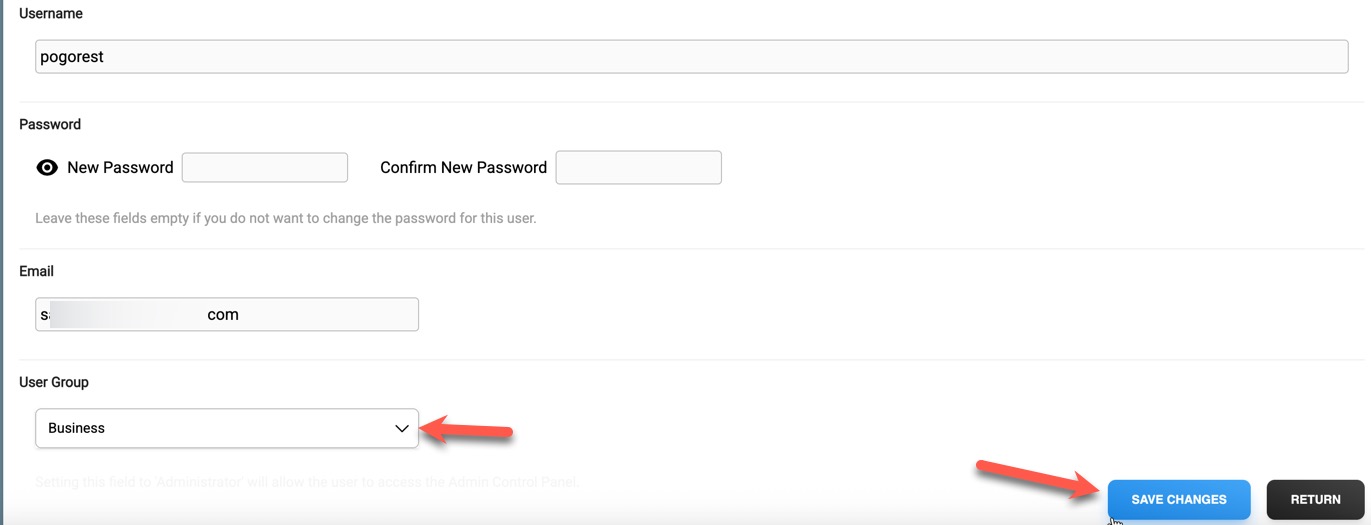
Task: Click the User Group section label
Action: coord(54,382)
